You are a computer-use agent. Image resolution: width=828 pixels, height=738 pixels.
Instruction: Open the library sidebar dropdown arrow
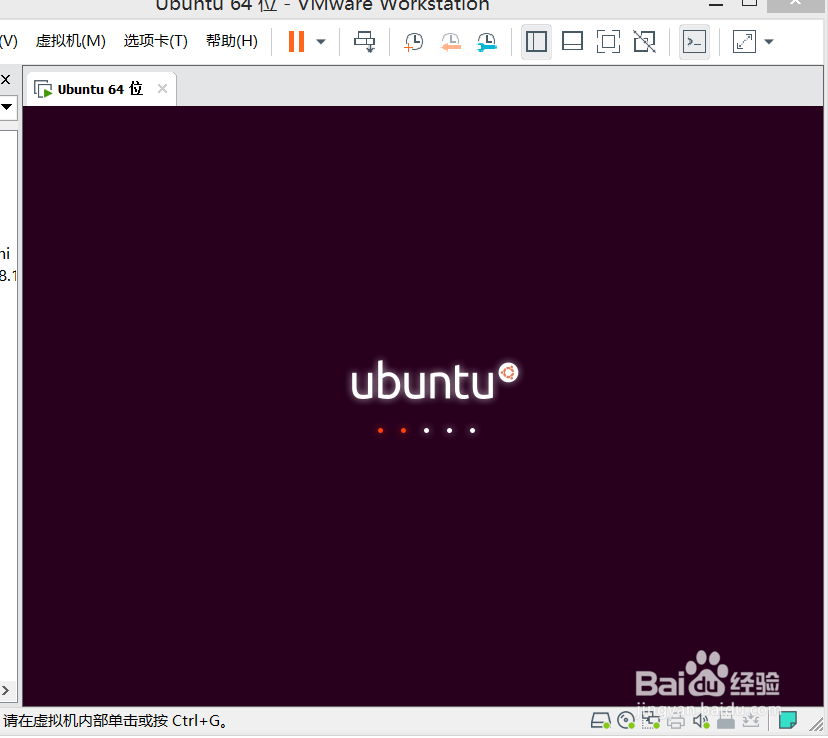[x=6, y=107]
